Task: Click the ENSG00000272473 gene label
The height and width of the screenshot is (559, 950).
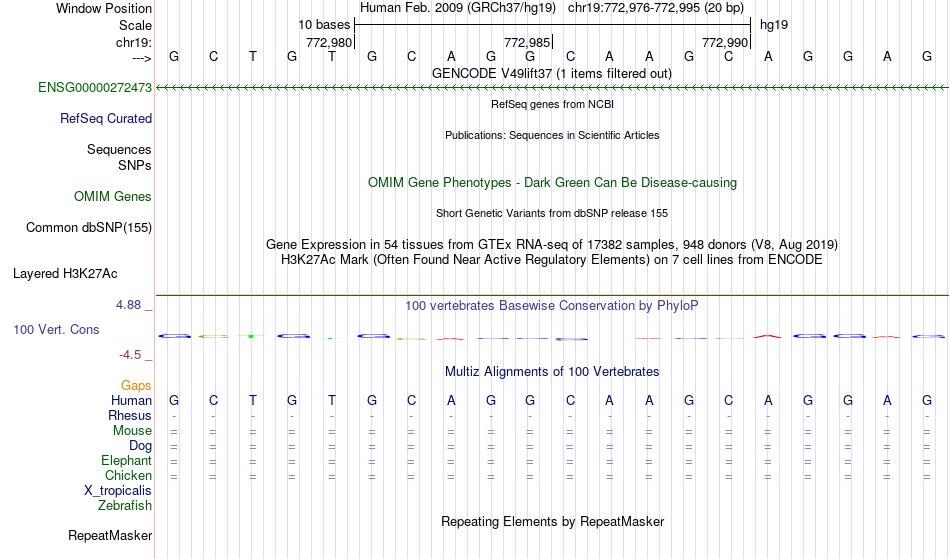Action: (x=95, y=87)
